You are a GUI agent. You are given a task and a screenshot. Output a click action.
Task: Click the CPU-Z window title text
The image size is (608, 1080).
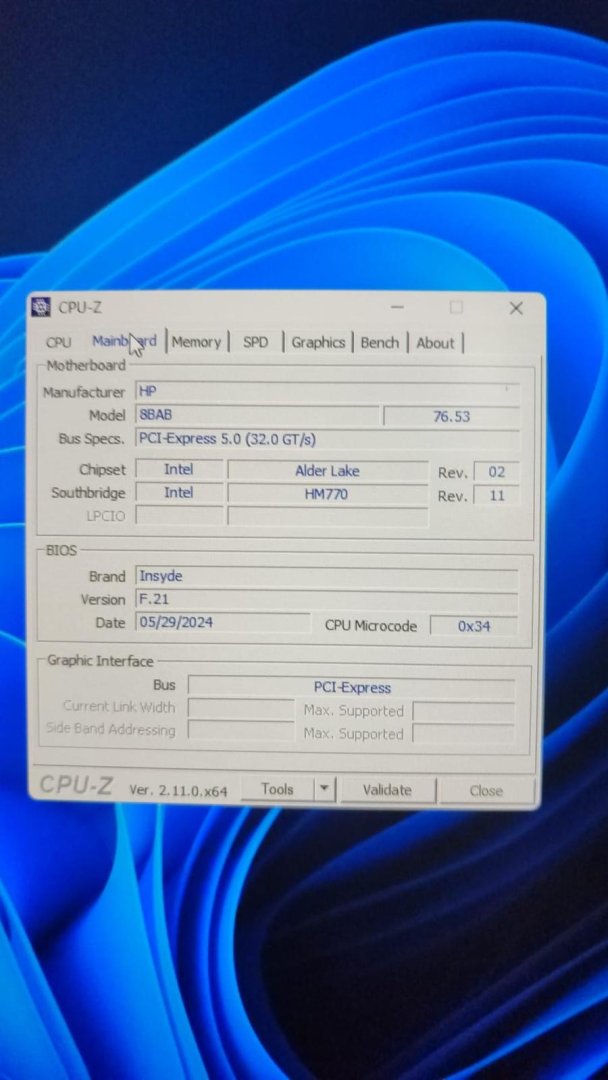80,308
